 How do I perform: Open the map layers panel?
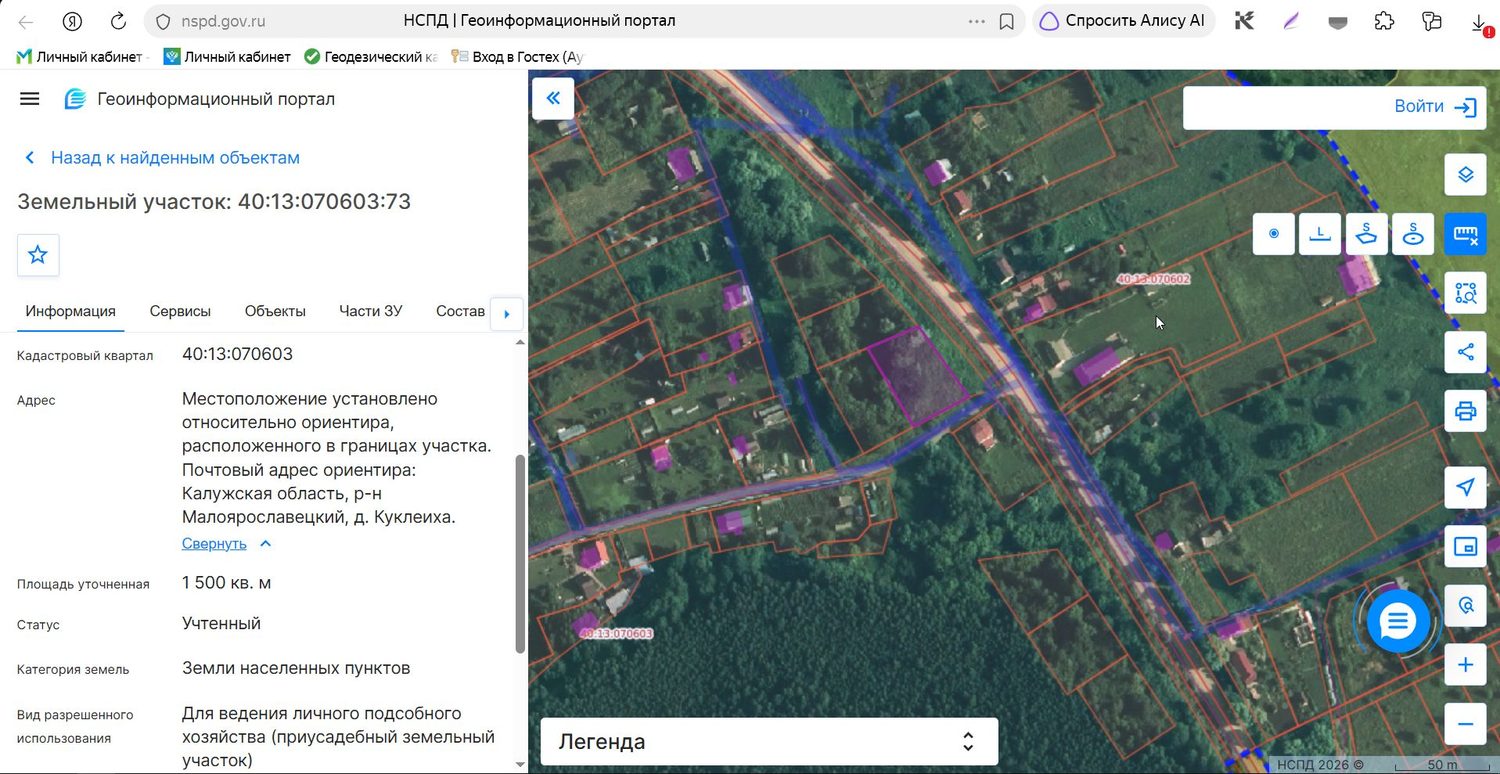click(x=1465, y=175)
